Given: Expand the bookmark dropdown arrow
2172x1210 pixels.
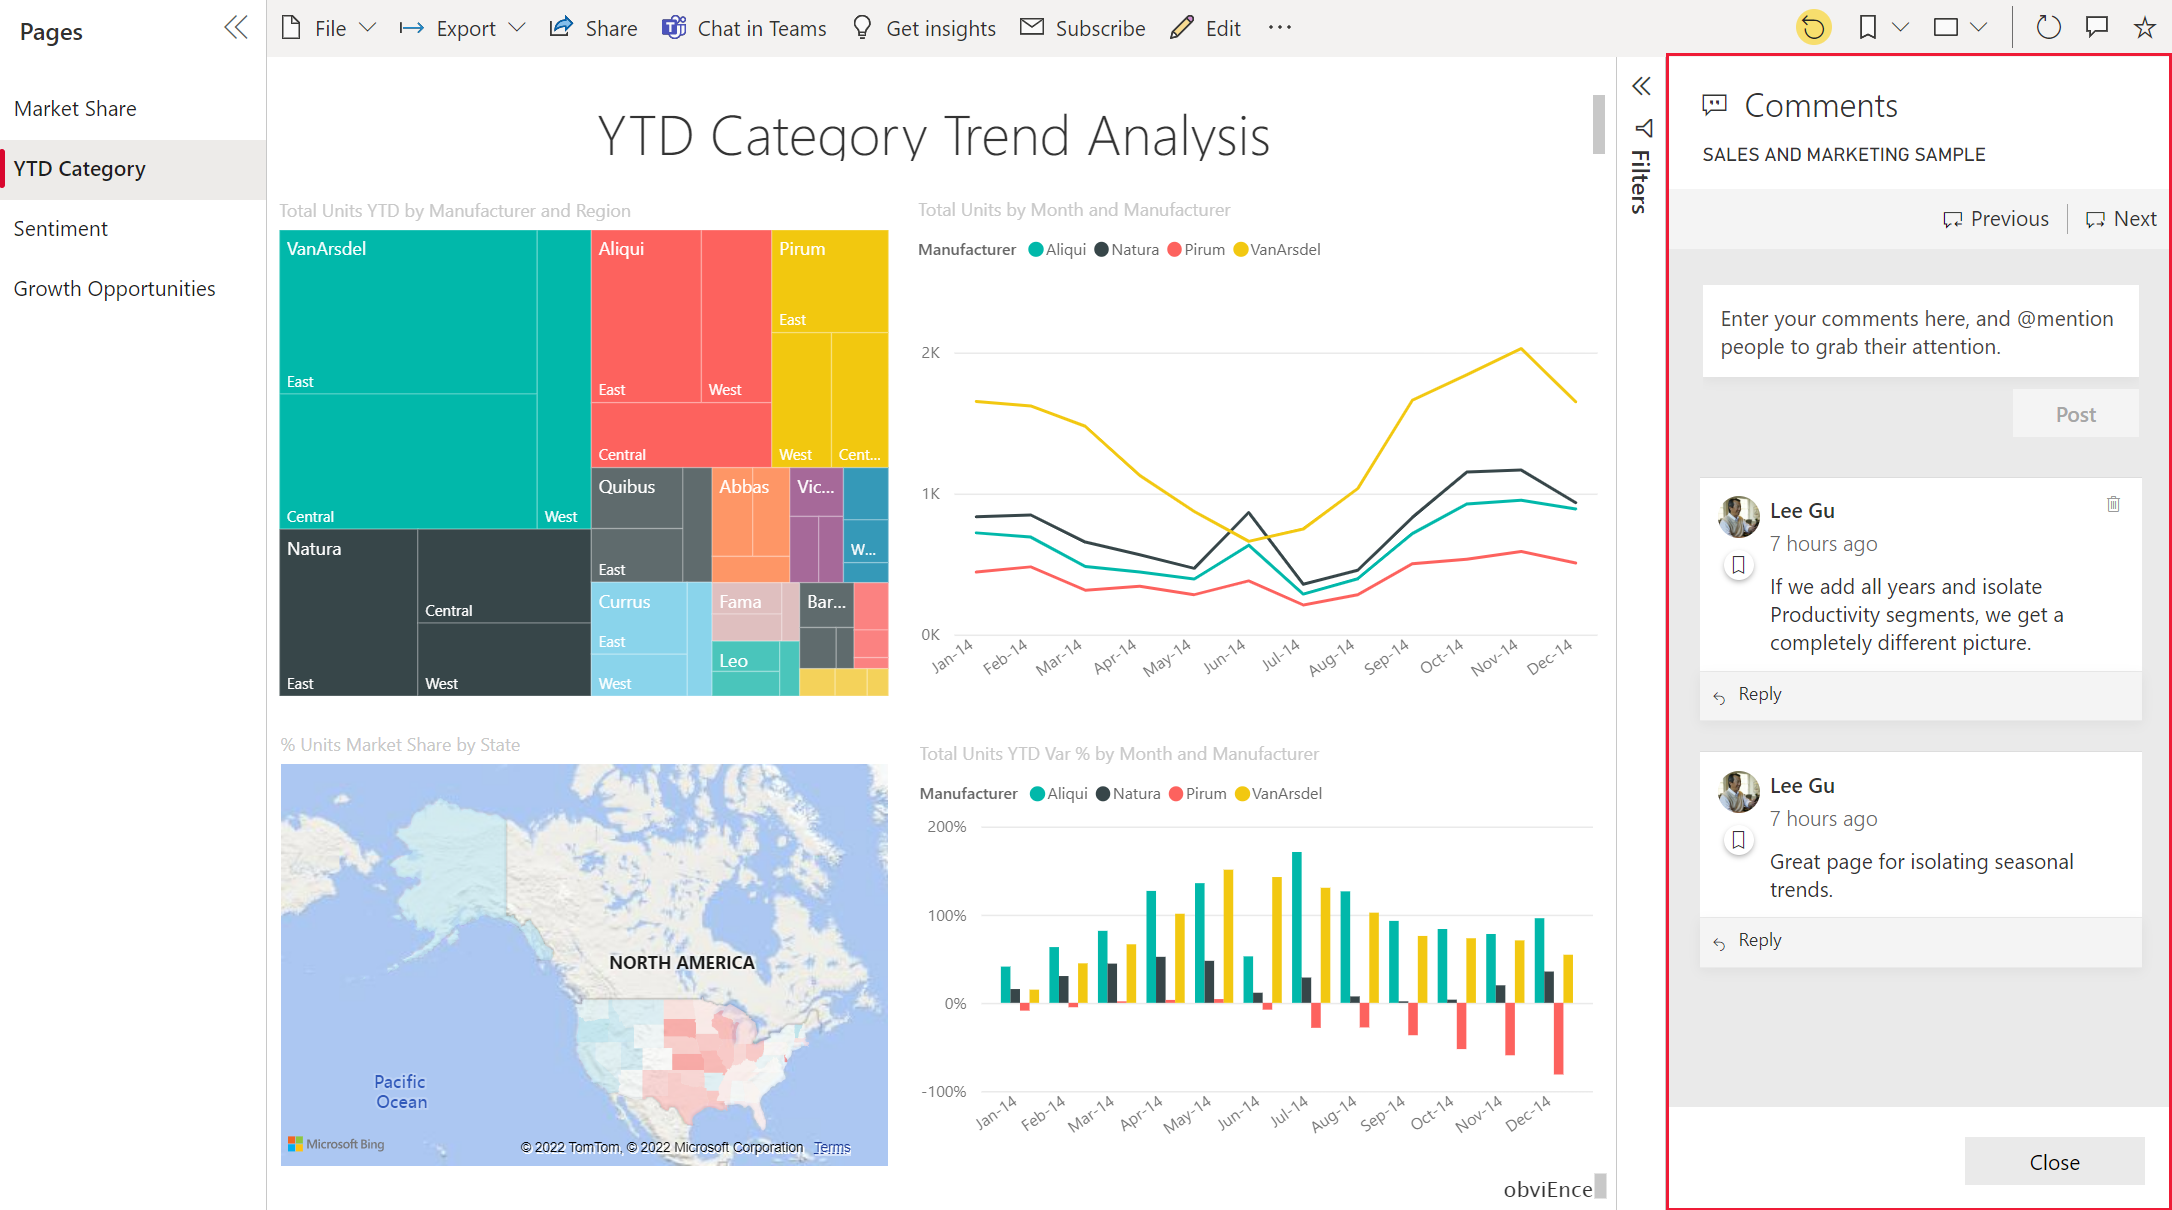Looking at the screenshot, I should pos(1904,28).
